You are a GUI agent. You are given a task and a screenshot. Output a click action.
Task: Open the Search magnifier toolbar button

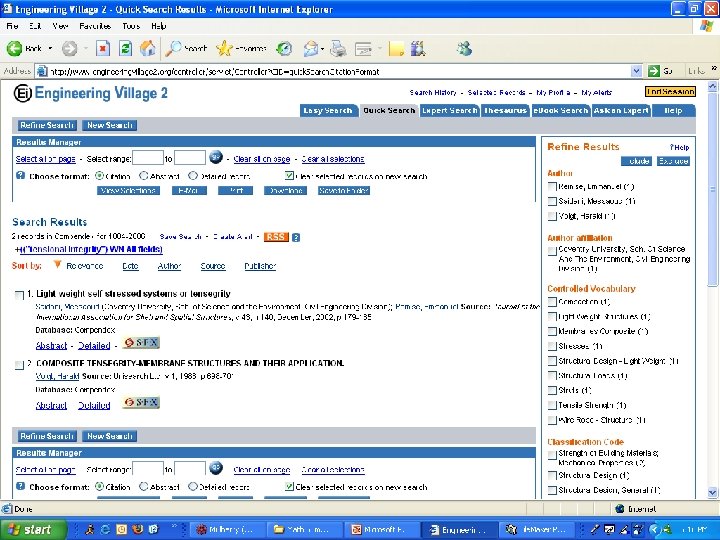click(186, 48)
